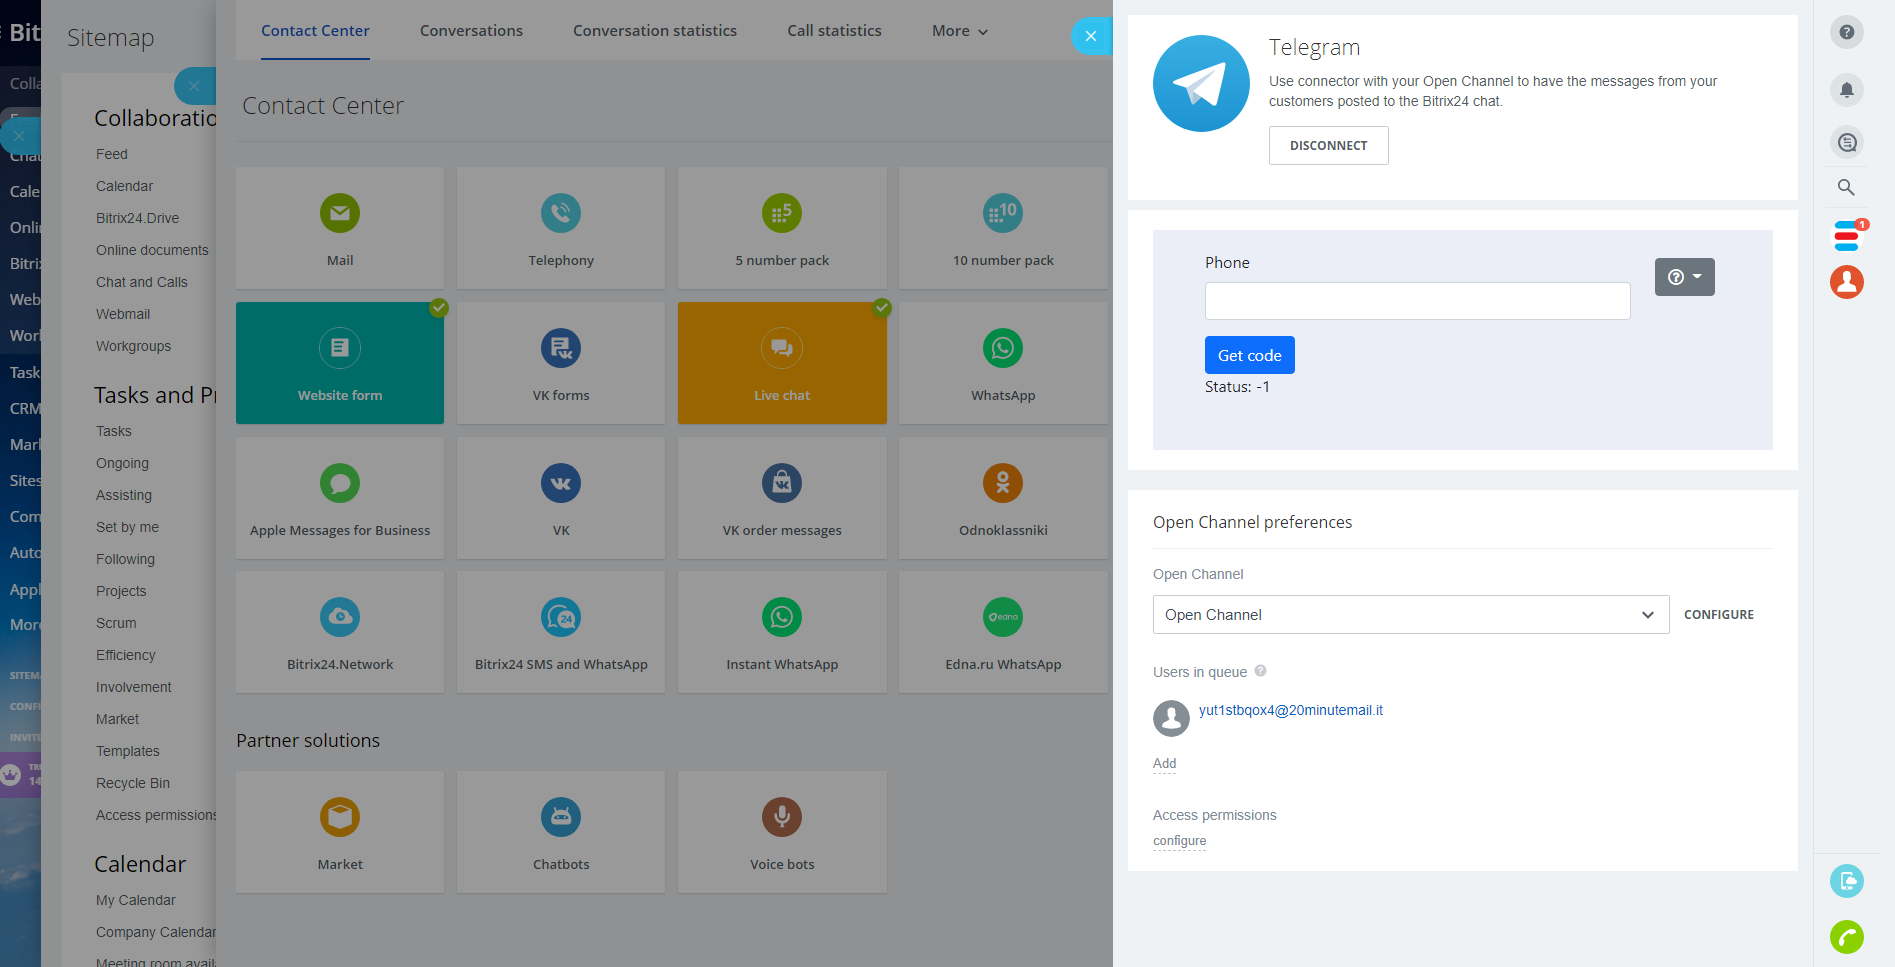
Task: Open Bitrix24.Network connector
Action: tap(340, 632)
